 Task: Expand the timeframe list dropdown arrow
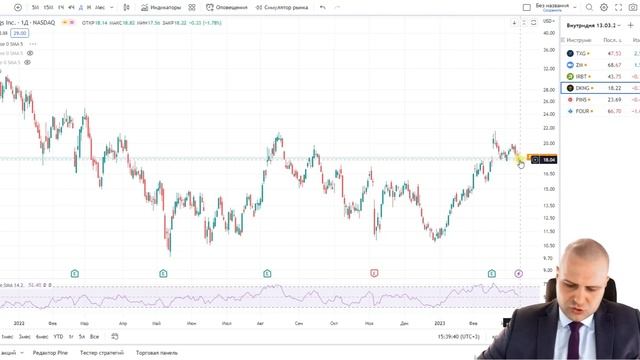pos(112,7)
